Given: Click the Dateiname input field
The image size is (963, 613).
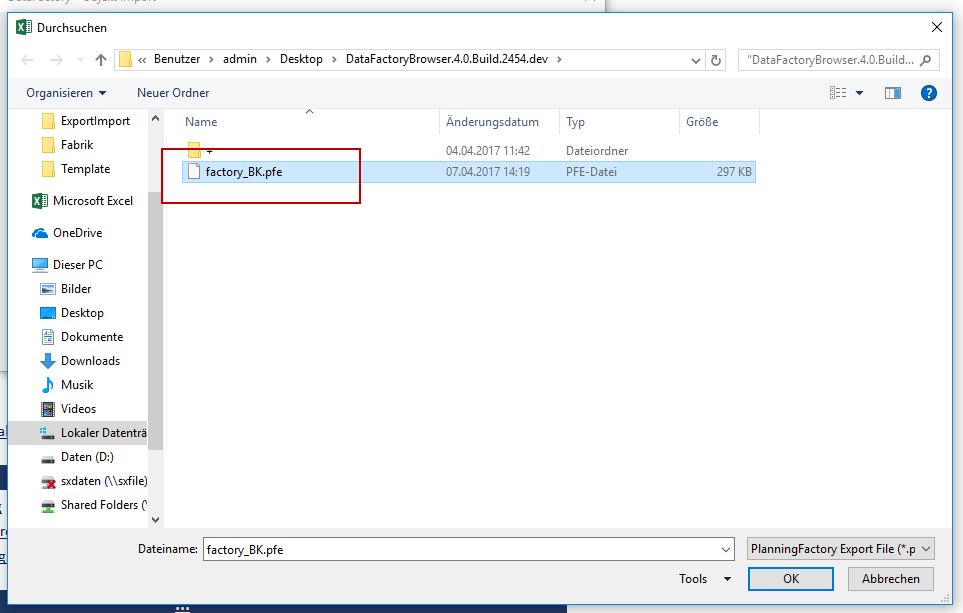Looking at the screenshot, I should click(460, 549).
